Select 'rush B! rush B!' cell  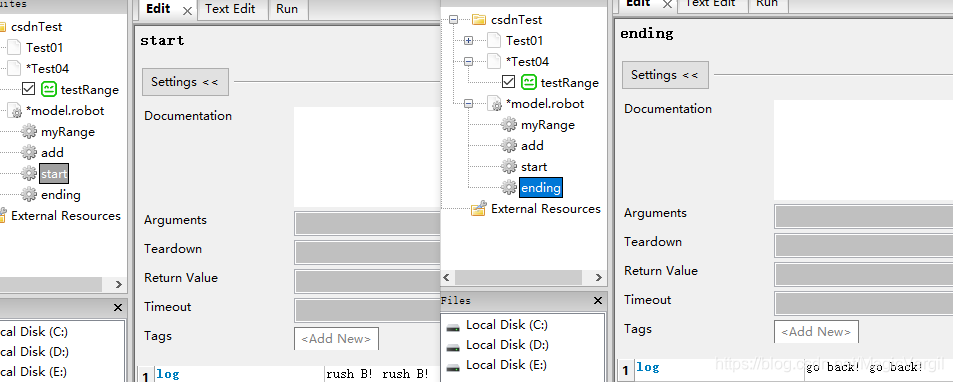pyautogui.click(x=382, y=374)
